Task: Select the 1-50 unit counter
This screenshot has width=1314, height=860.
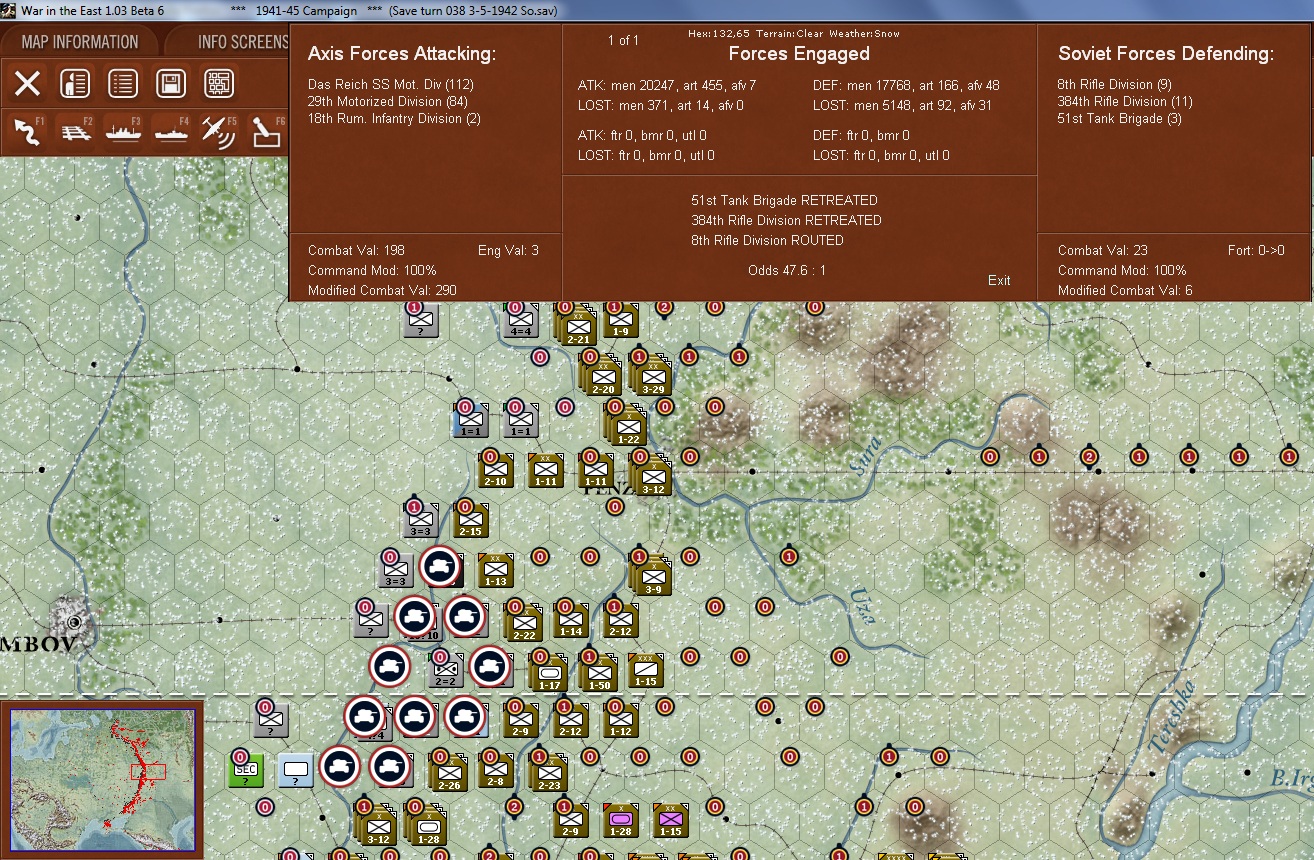Action: point(599,673)
